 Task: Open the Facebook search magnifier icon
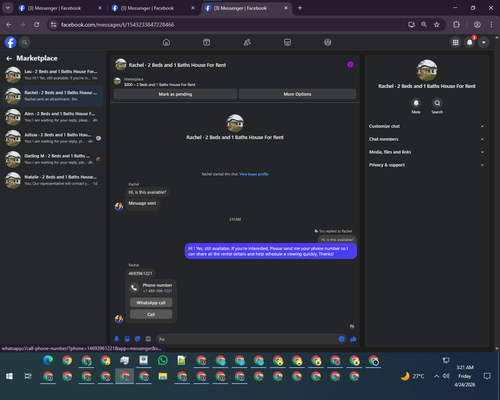(x=25, y=42)
